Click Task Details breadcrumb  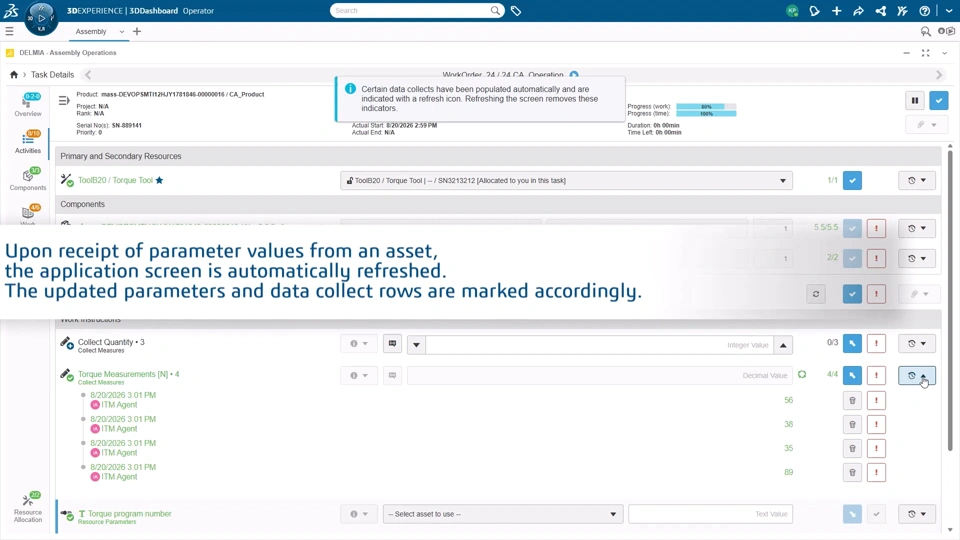[x=53, y=75]
